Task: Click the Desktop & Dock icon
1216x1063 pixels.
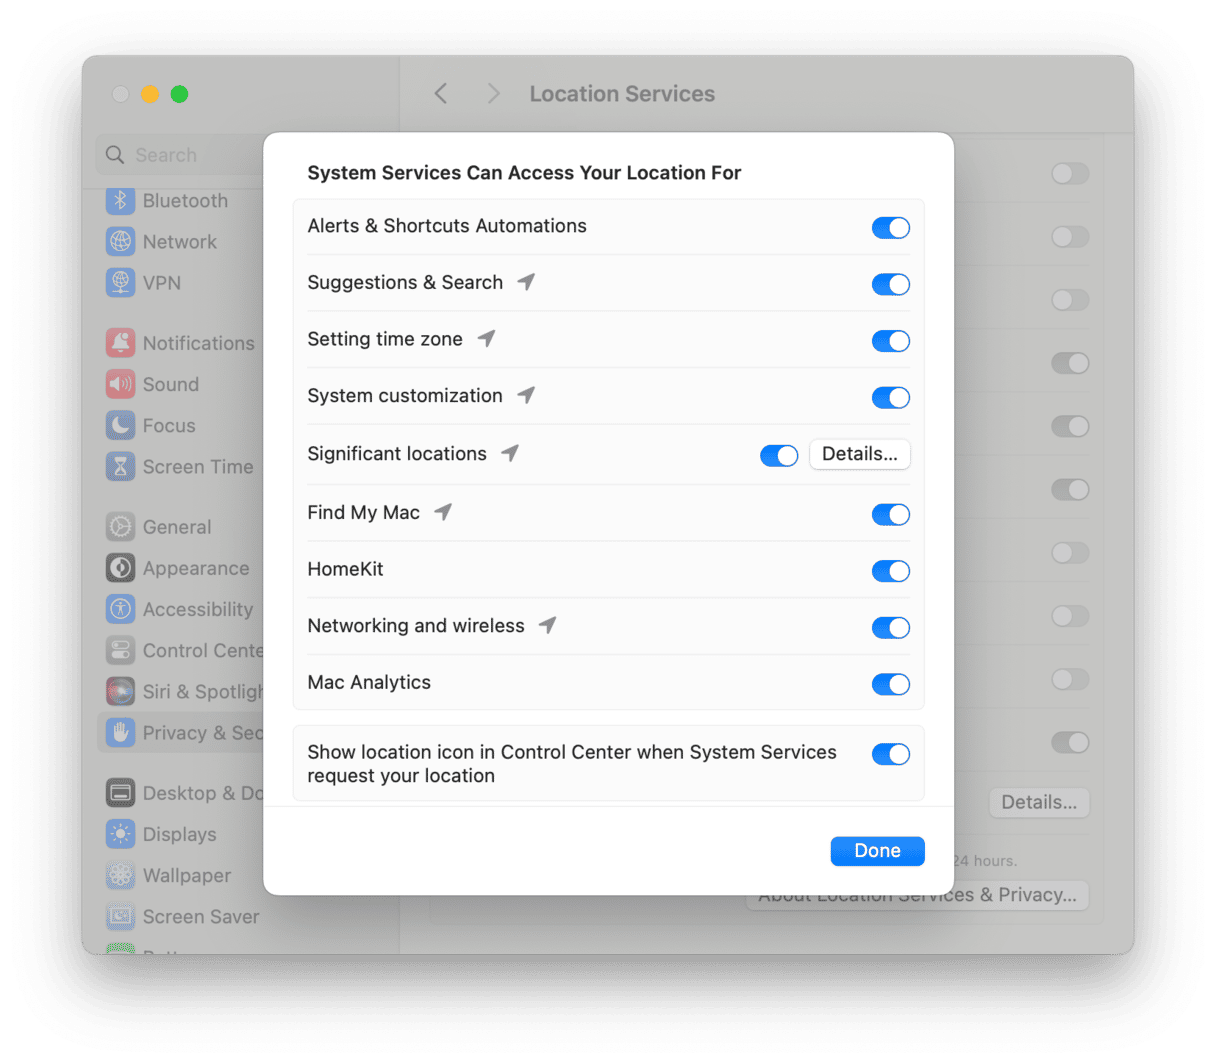Action: point(121,793)
